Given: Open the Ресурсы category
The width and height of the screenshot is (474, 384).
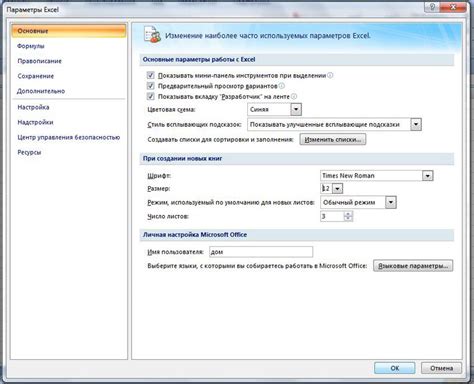Looking at the screenshot, I should tap(29, 152).
